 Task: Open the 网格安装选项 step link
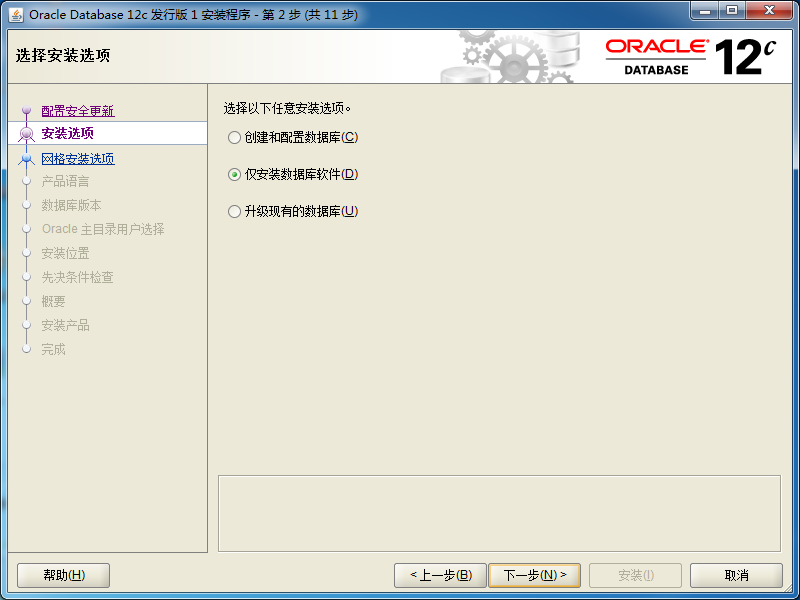[78, 159]
